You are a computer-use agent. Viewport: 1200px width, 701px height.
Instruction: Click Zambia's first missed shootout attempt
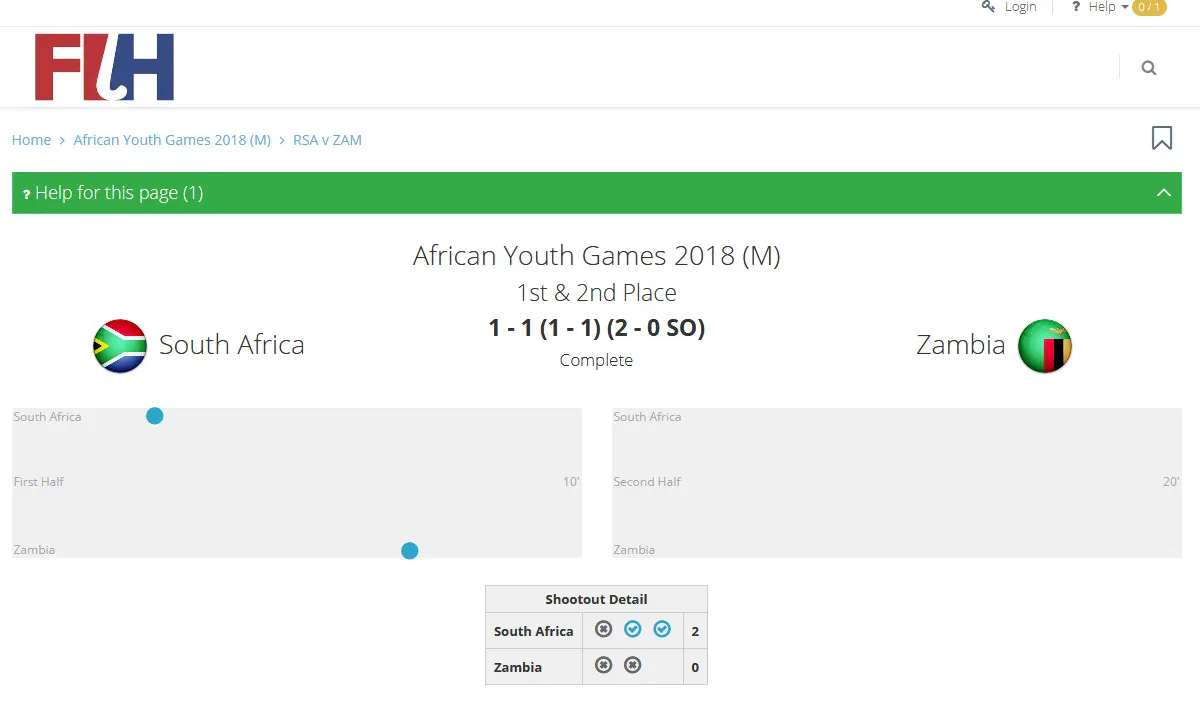coord(603,665)
